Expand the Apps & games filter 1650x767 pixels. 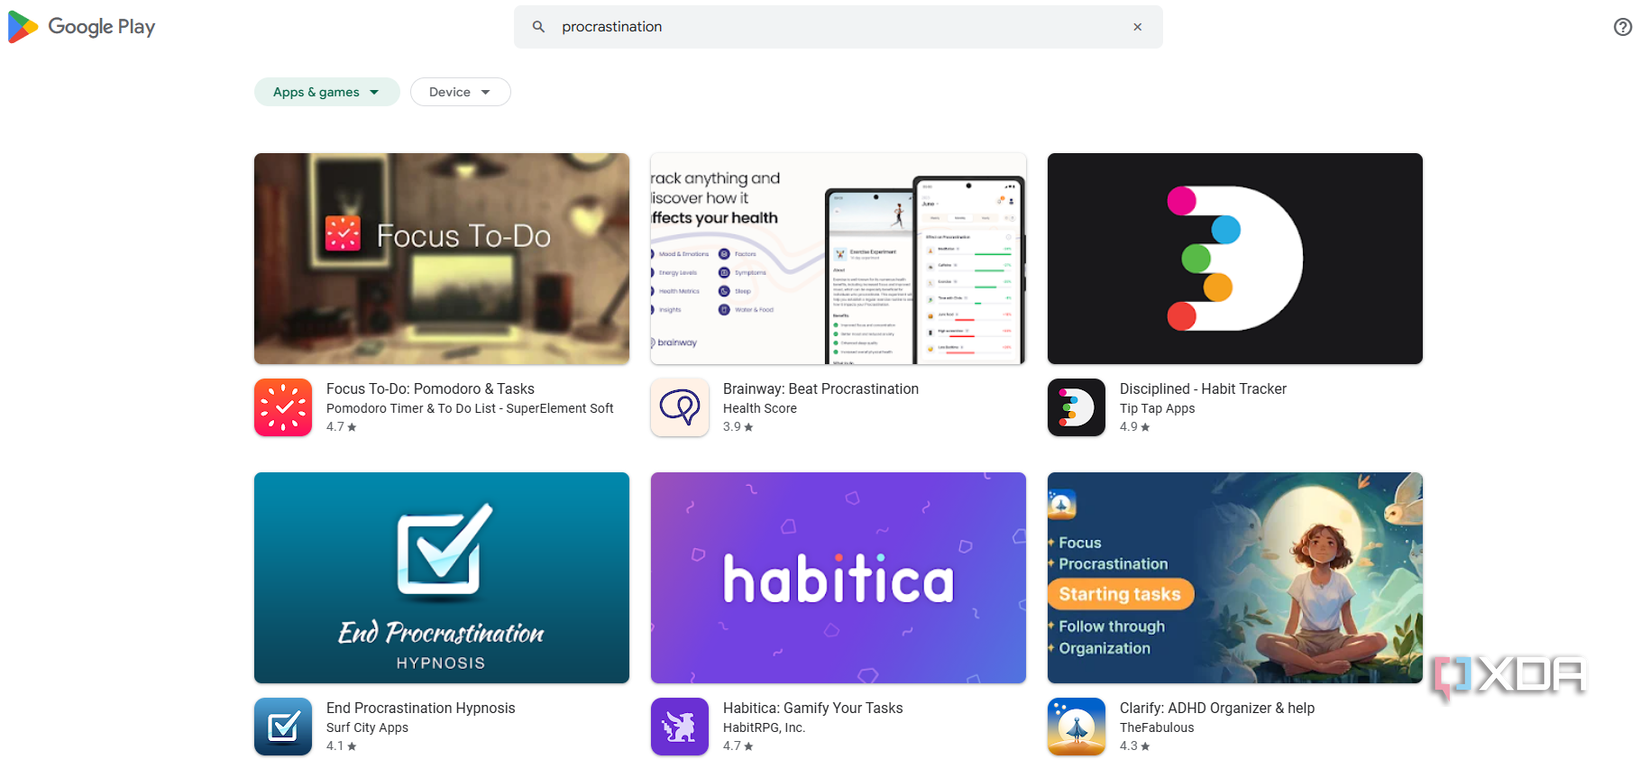coord(326,92)
